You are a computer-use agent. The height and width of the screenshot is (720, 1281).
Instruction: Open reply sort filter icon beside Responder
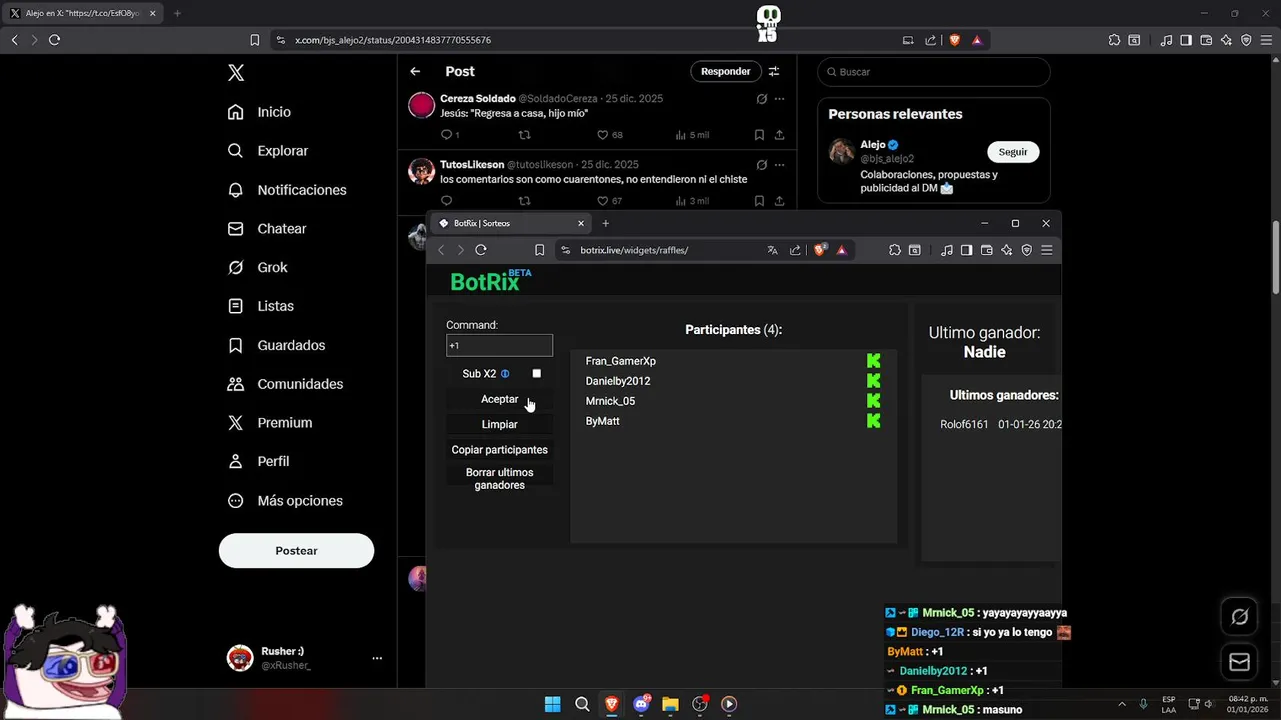[x=773, y=71]
